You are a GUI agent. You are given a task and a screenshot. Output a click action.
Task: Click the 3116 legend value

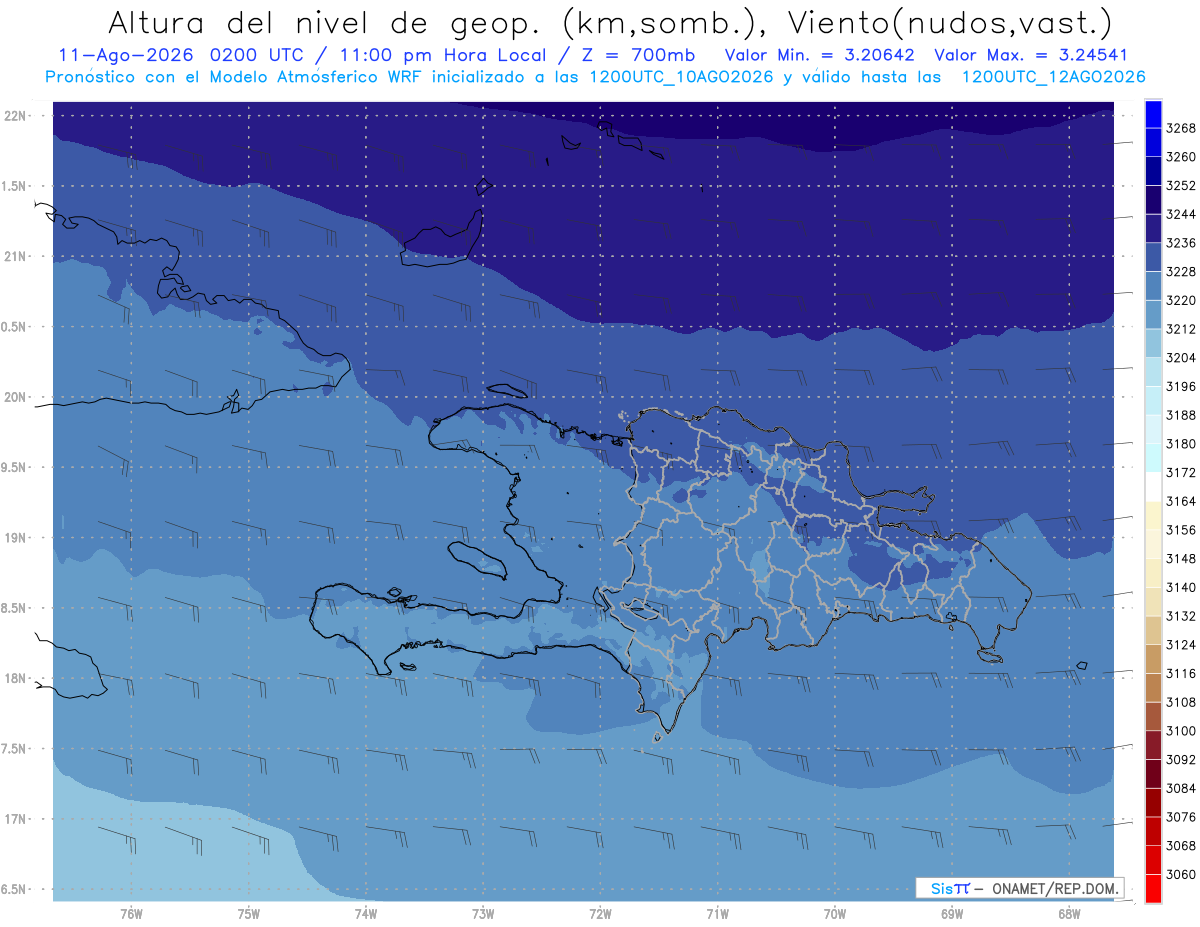coord(1181,673)
